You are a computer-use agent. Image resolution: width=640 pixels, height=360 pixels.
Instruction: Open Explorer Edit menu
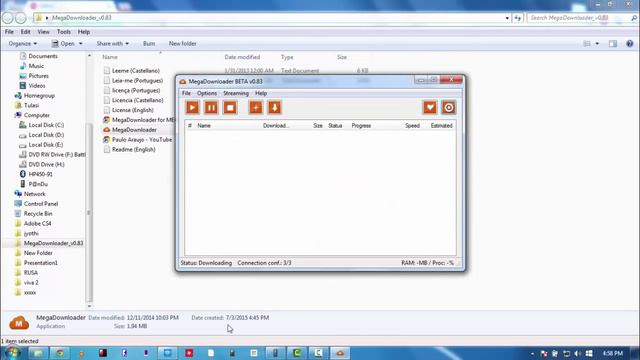pyautogui.click(x=25, y=32)
